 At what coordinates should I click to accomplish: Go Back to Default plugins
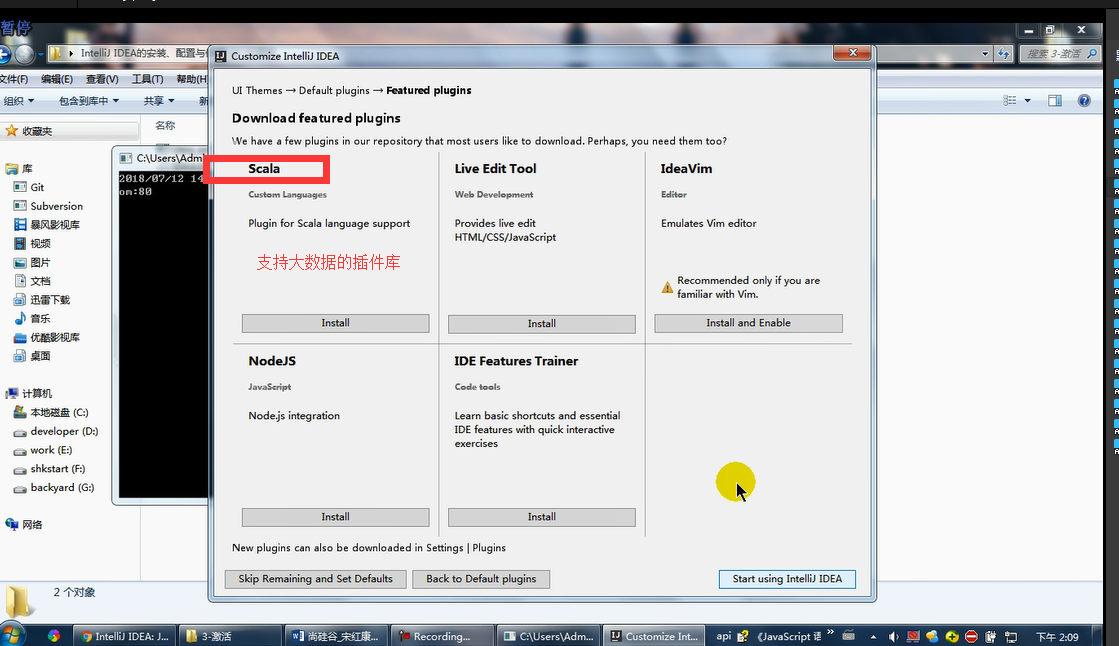pos(481,579)
